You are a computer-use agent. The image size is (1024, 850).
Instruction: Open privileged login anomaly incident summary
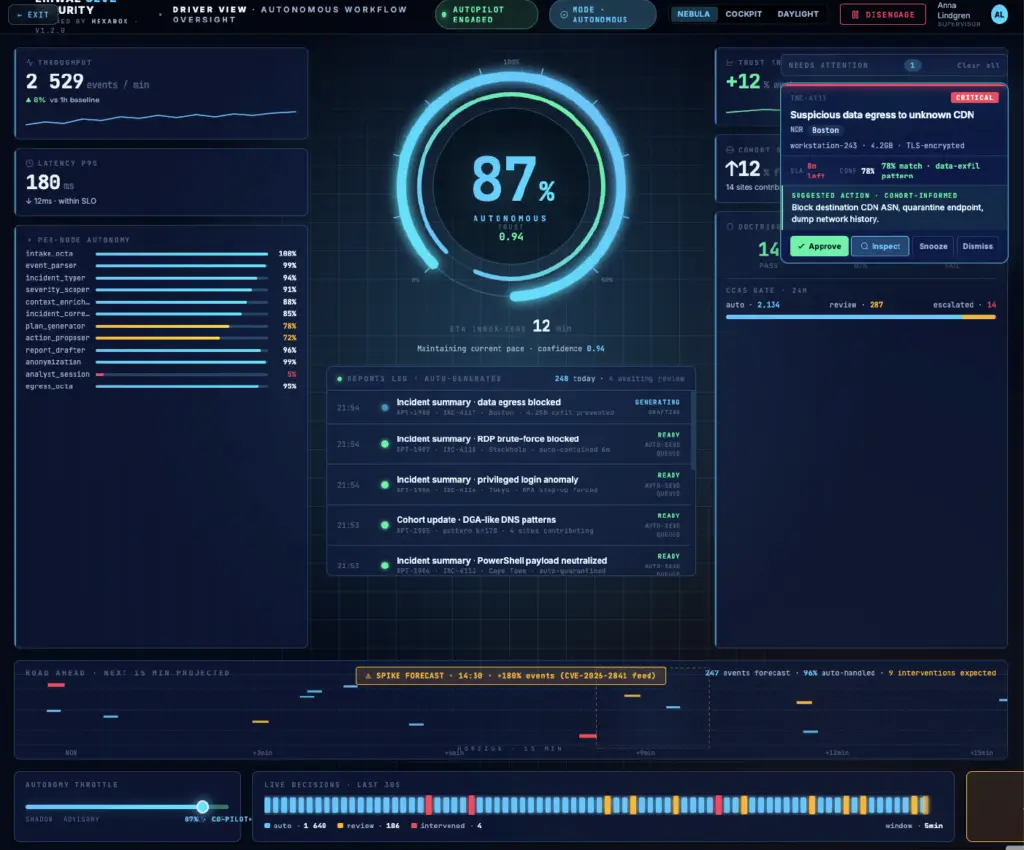point(509,484)
